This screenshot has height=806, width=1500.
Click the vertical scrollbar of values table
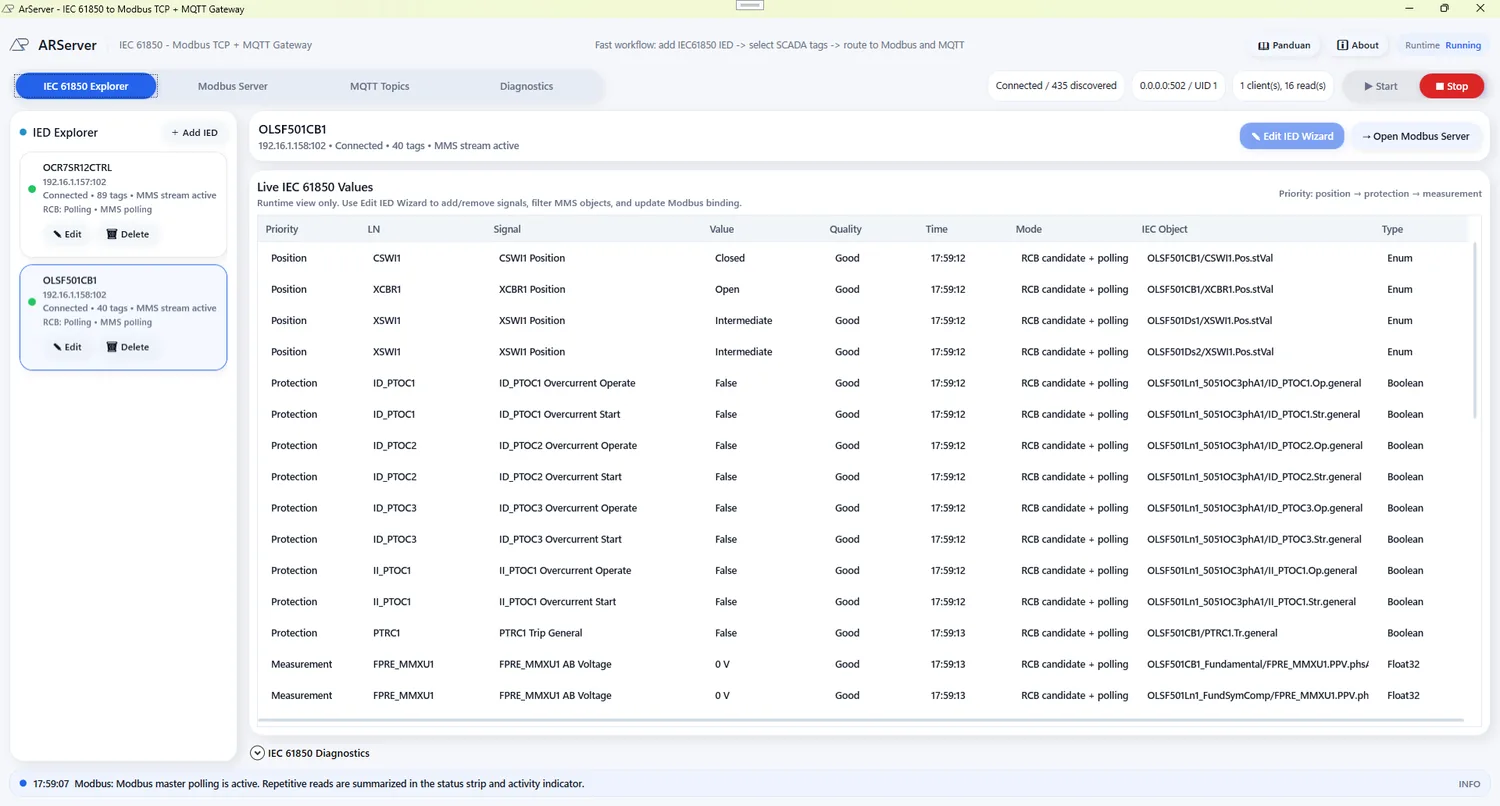coord(1476,330)
